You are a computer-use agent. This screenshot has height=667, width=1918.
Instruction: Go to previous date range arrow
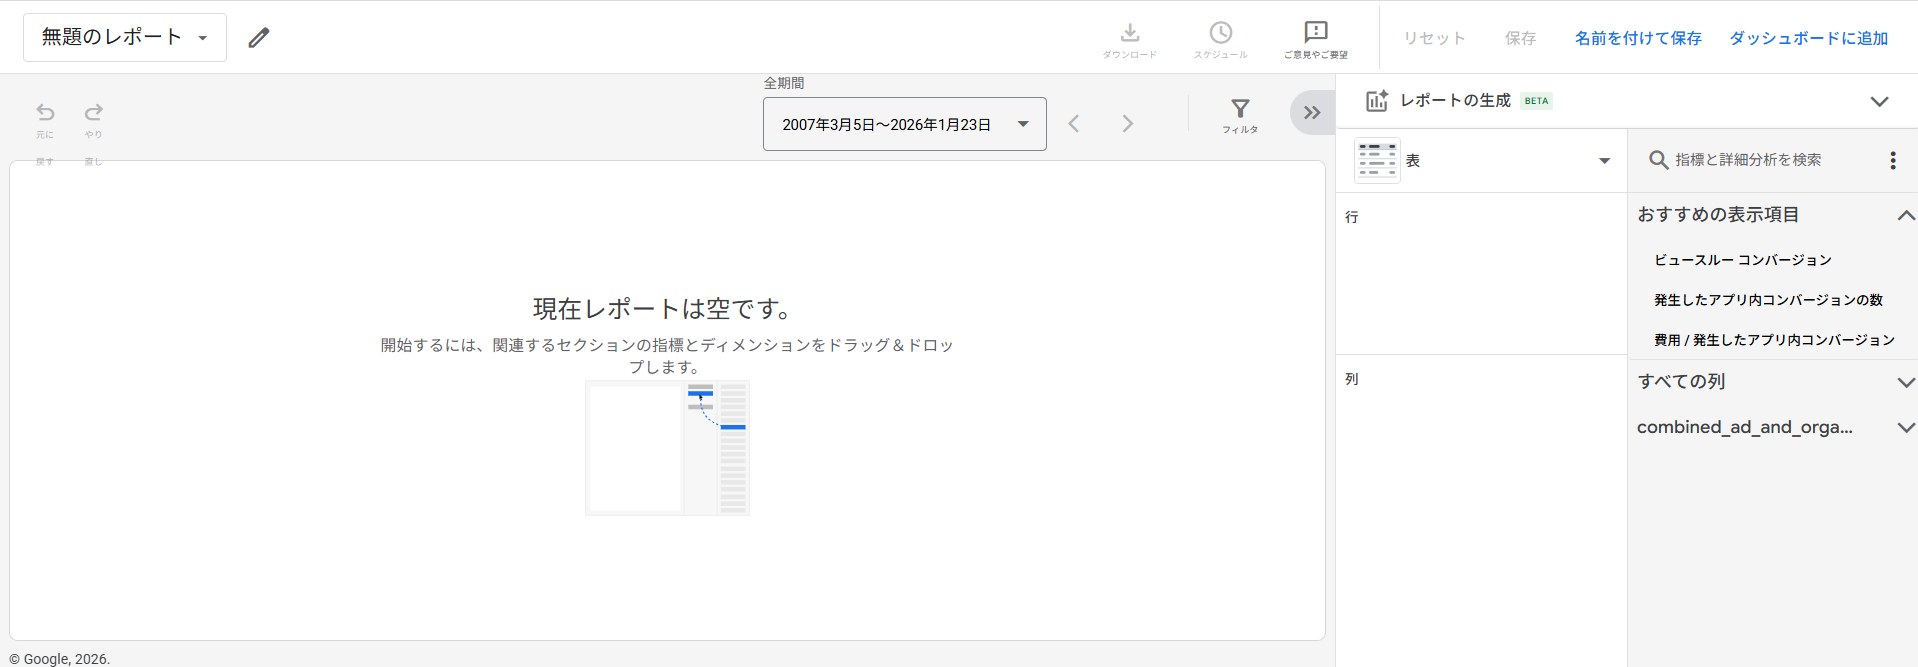[x=1074, y=124]
